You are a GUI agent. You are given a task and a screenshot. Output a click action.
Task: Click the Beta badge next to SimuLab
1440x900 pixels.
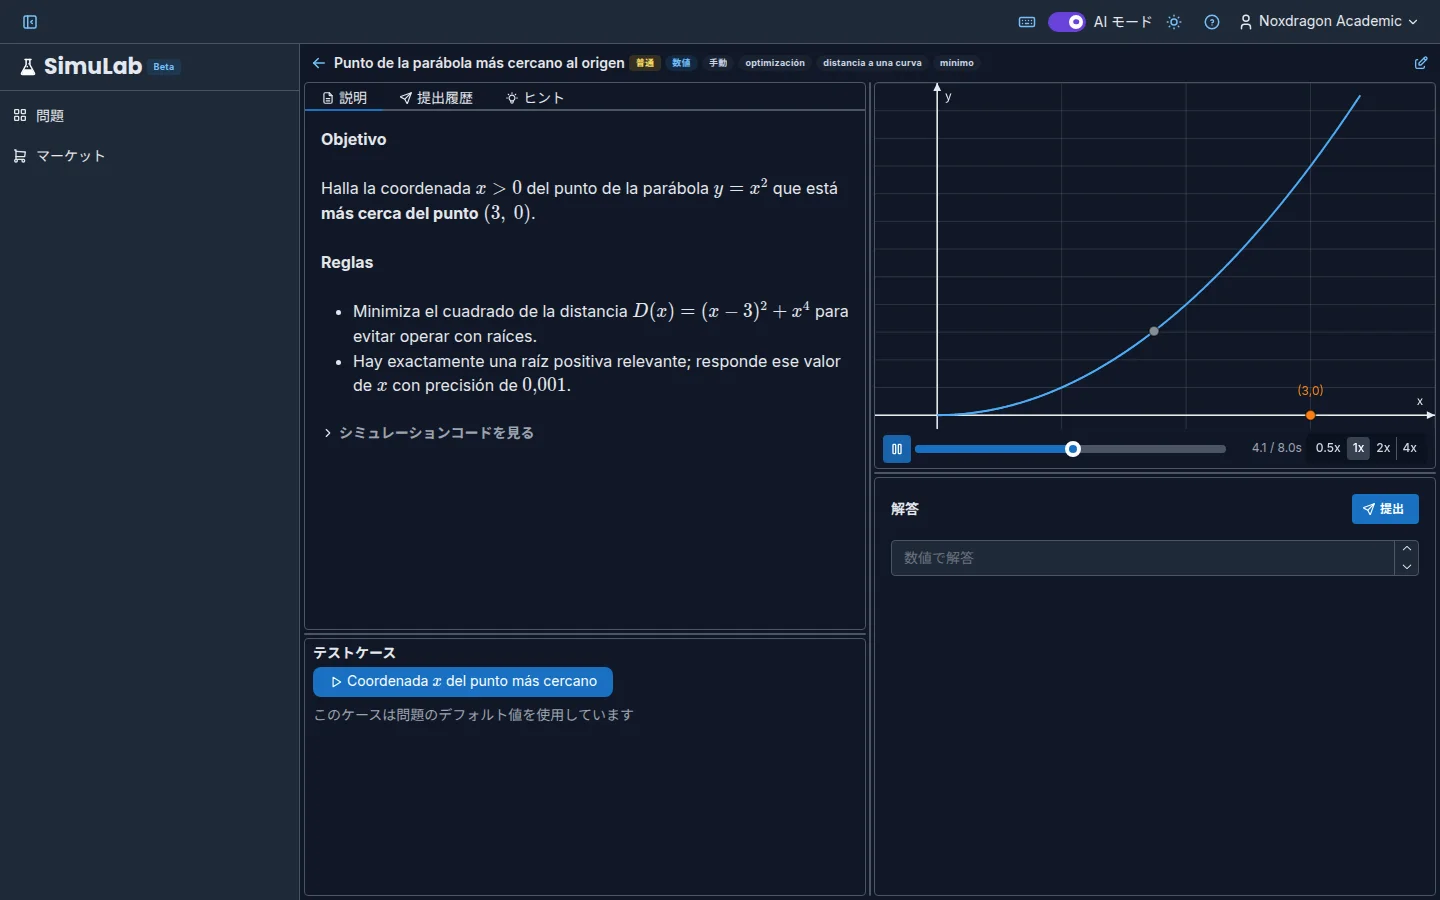coord(164,67)
